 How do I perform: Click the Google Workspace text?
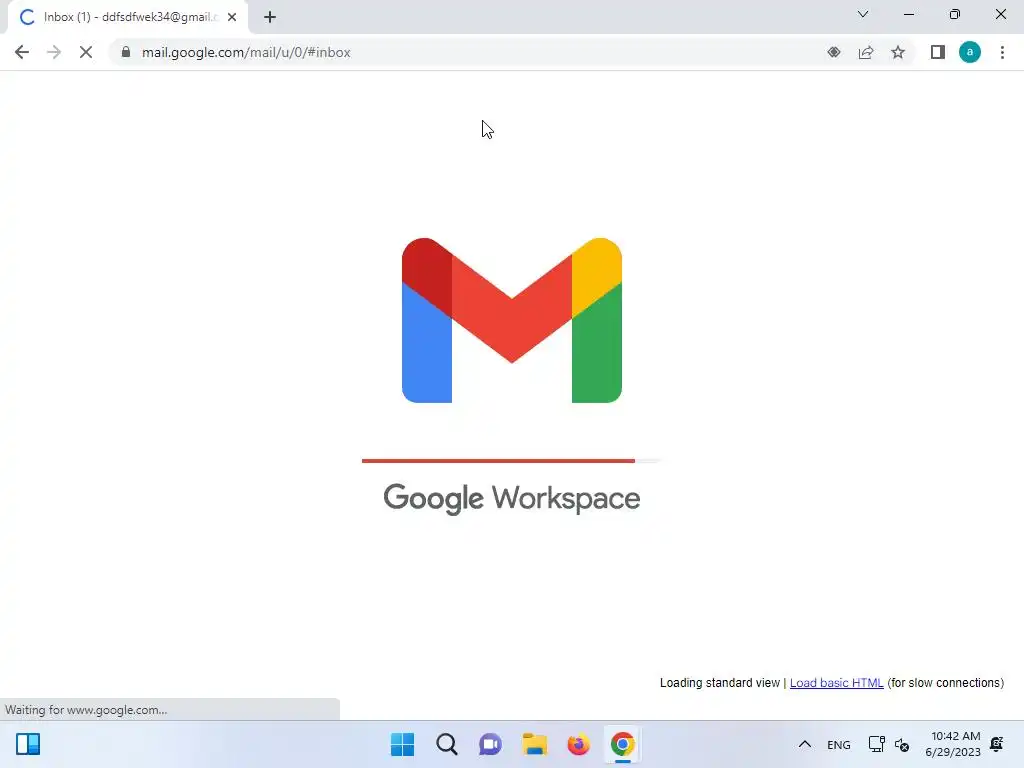[x=511, y=498]
